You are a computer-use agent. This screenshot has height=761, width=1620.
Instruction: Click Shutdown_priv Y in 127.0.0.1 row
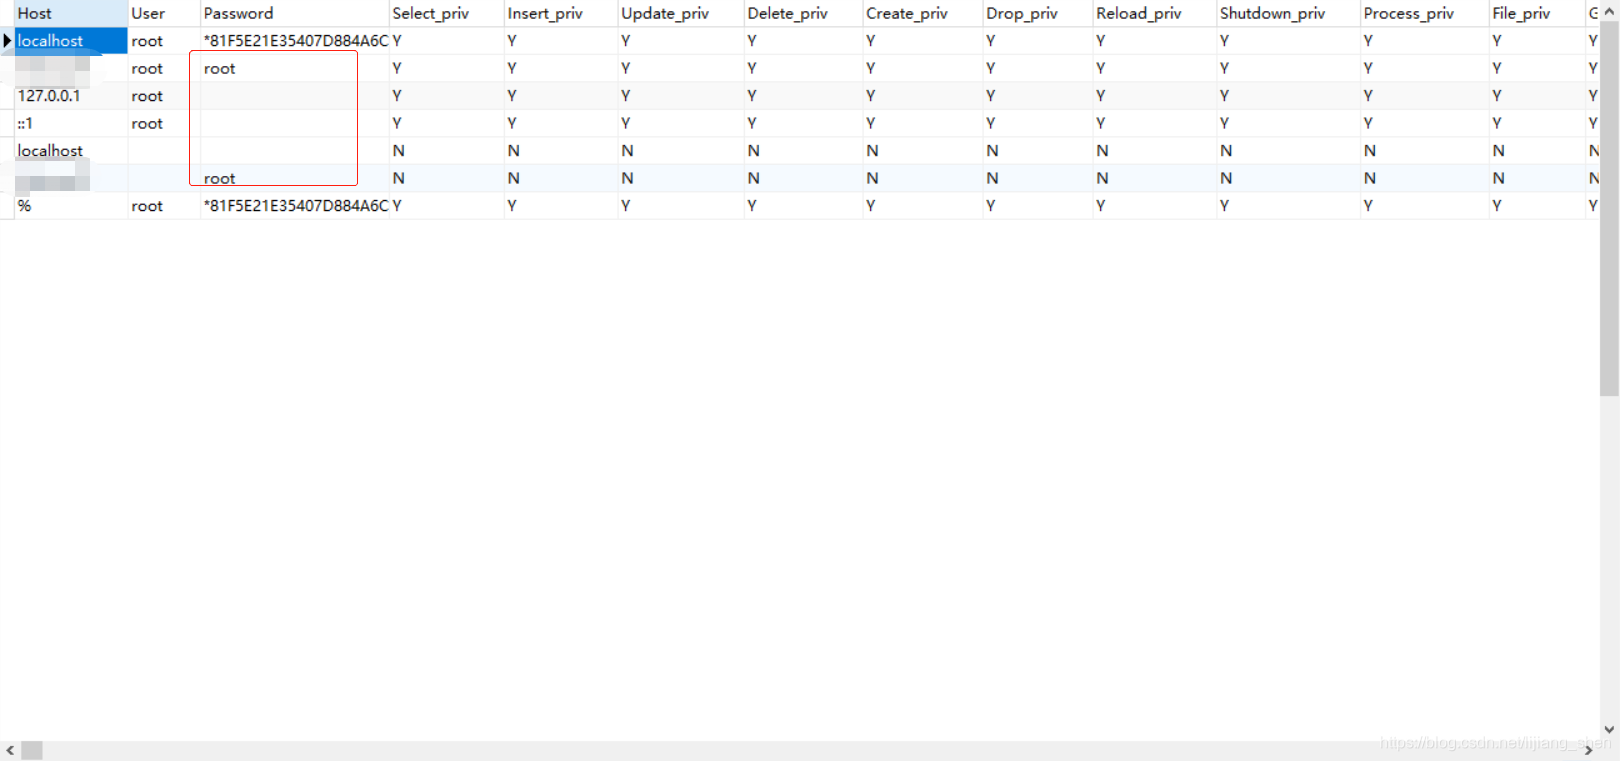pyautogui.click(x=1288, y=96)
